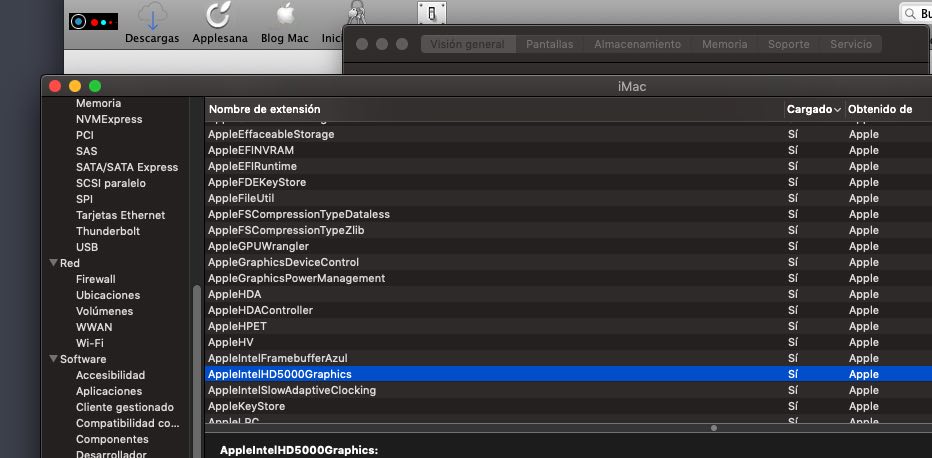Select the AppleFDEKeyStore row
Viewport: 932px width, 458px height.
tap(568, 182)
